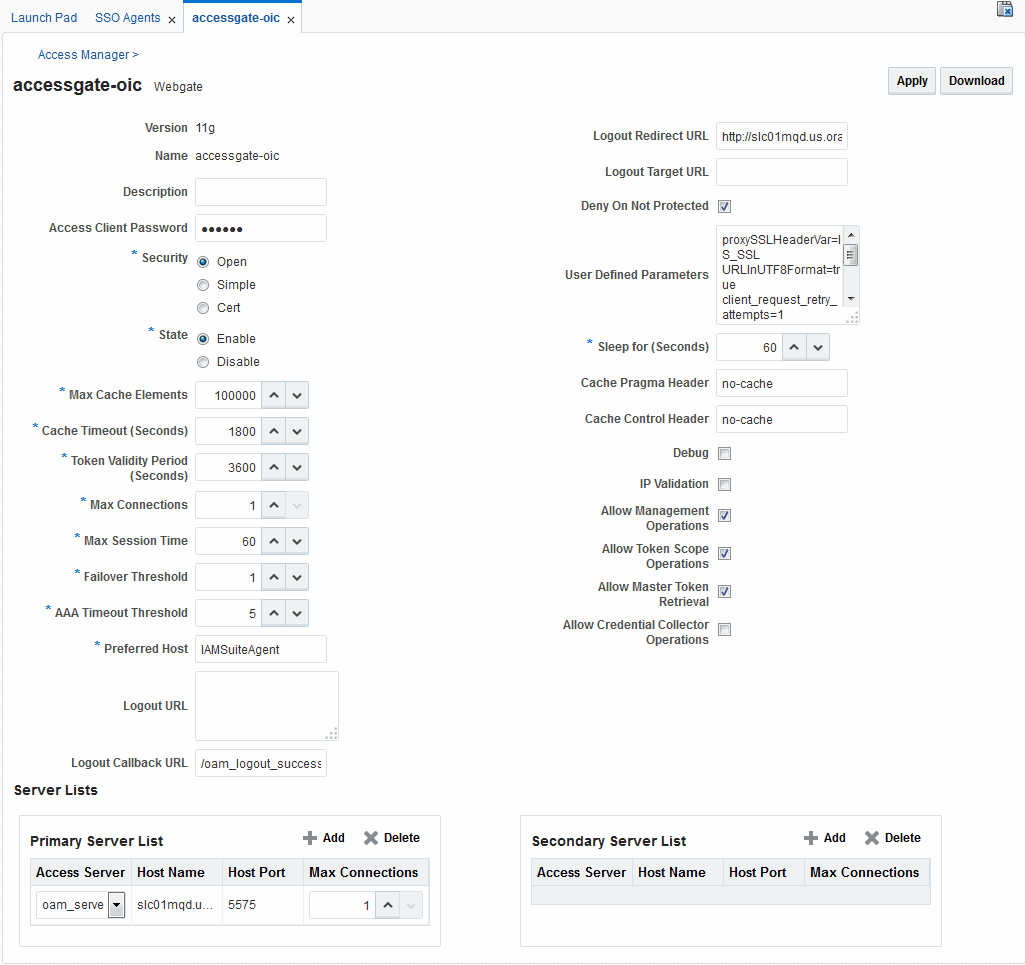Image resolution: width=1025 pixels, height=965 pixels.
Task: Click the Cache Pragma Header field
Action: click(782, 384)
